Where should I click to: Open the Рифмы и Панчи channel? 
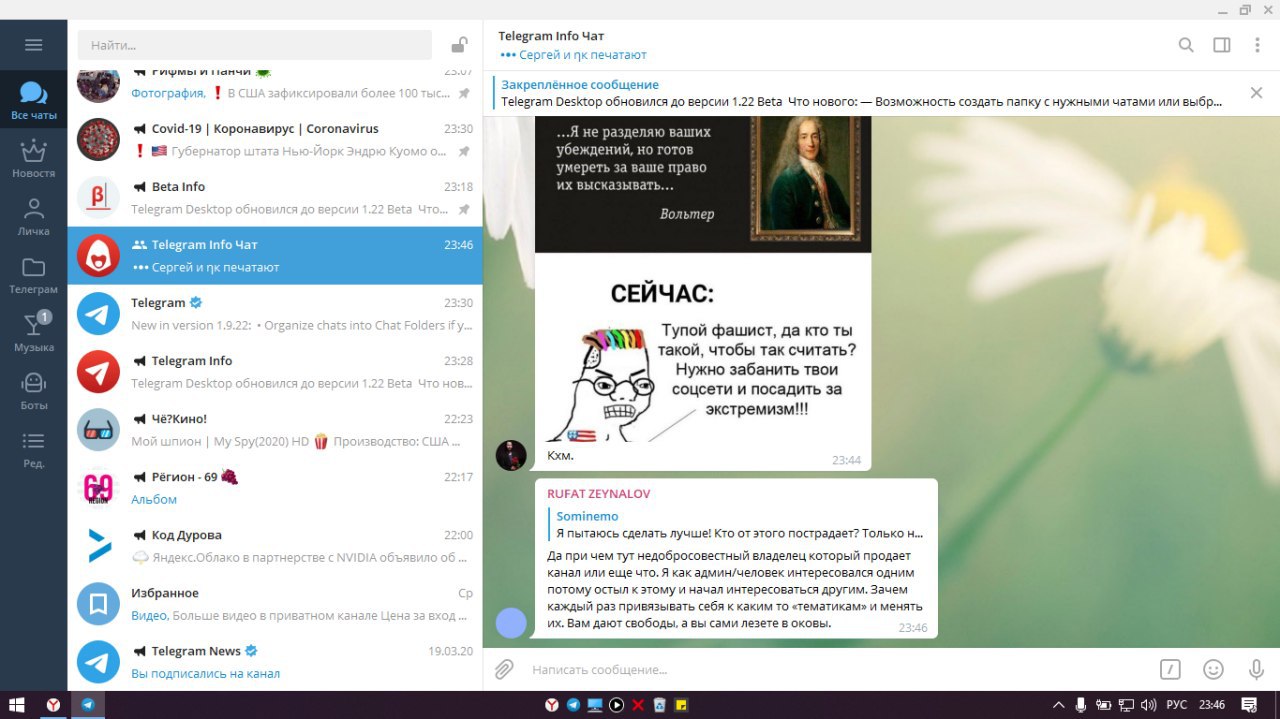click(x=275, y=90)
